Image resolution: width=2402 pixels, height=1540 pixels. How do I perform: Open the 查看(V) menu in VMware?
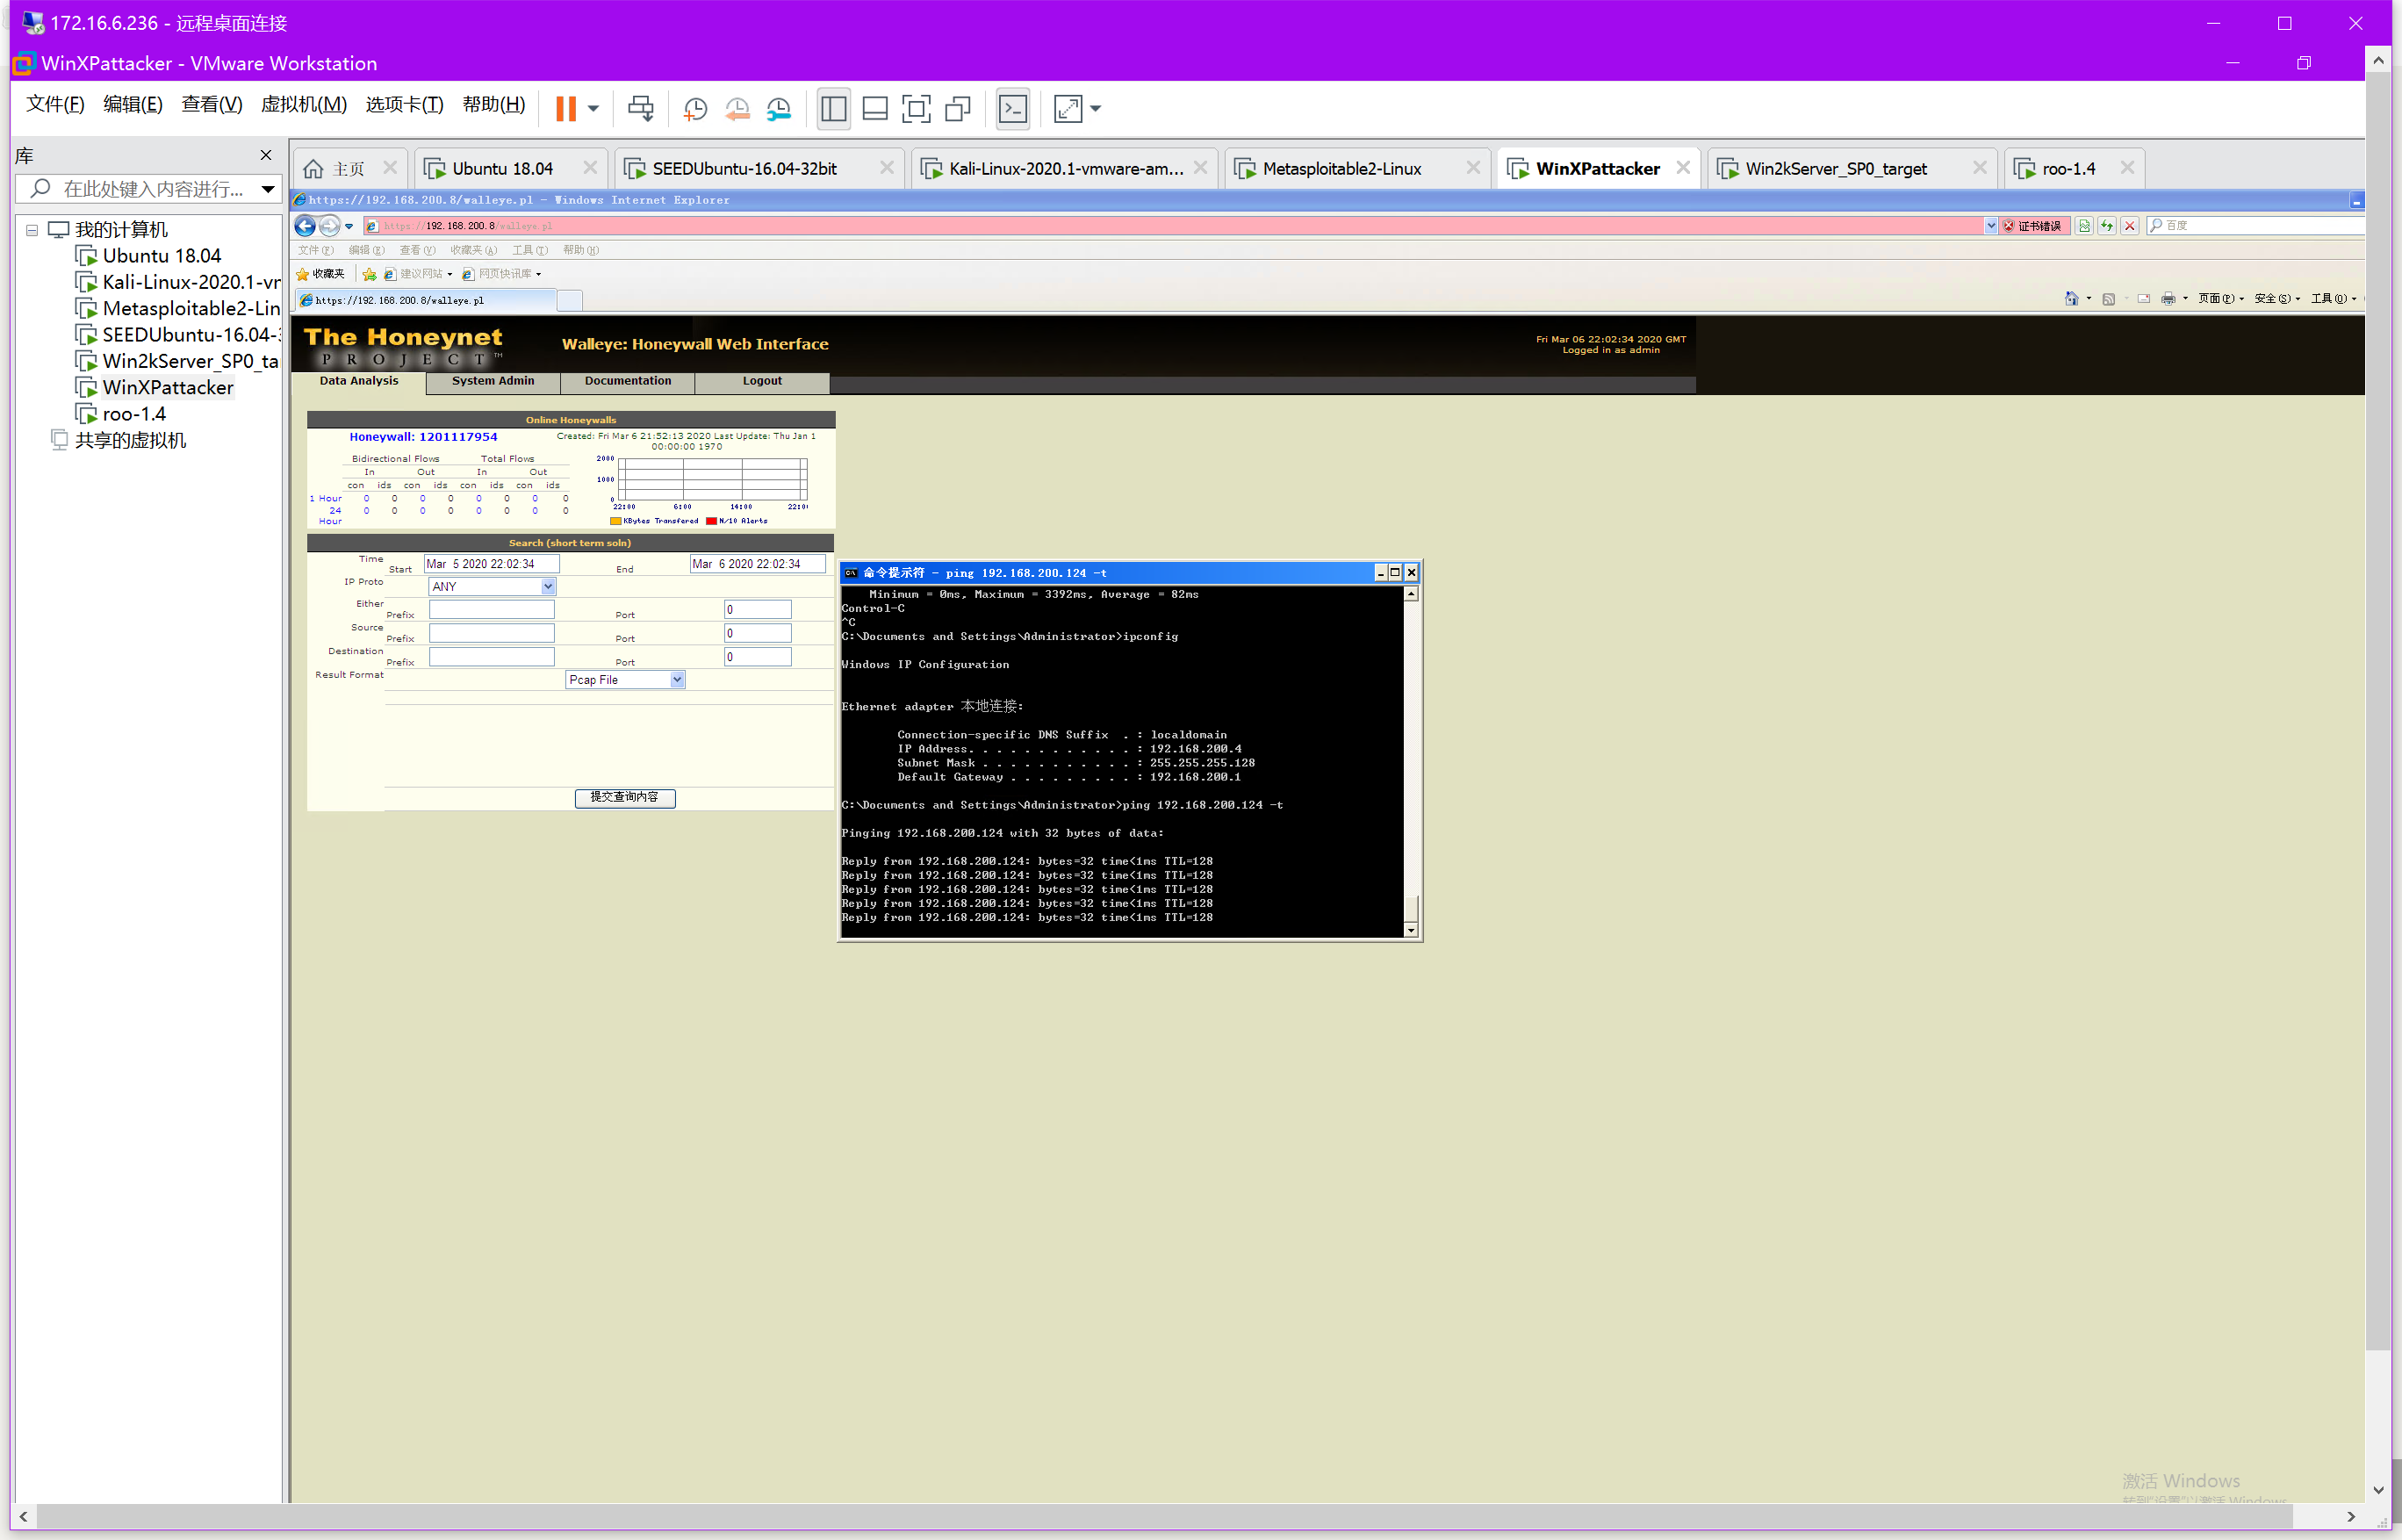tap(212, 104)
